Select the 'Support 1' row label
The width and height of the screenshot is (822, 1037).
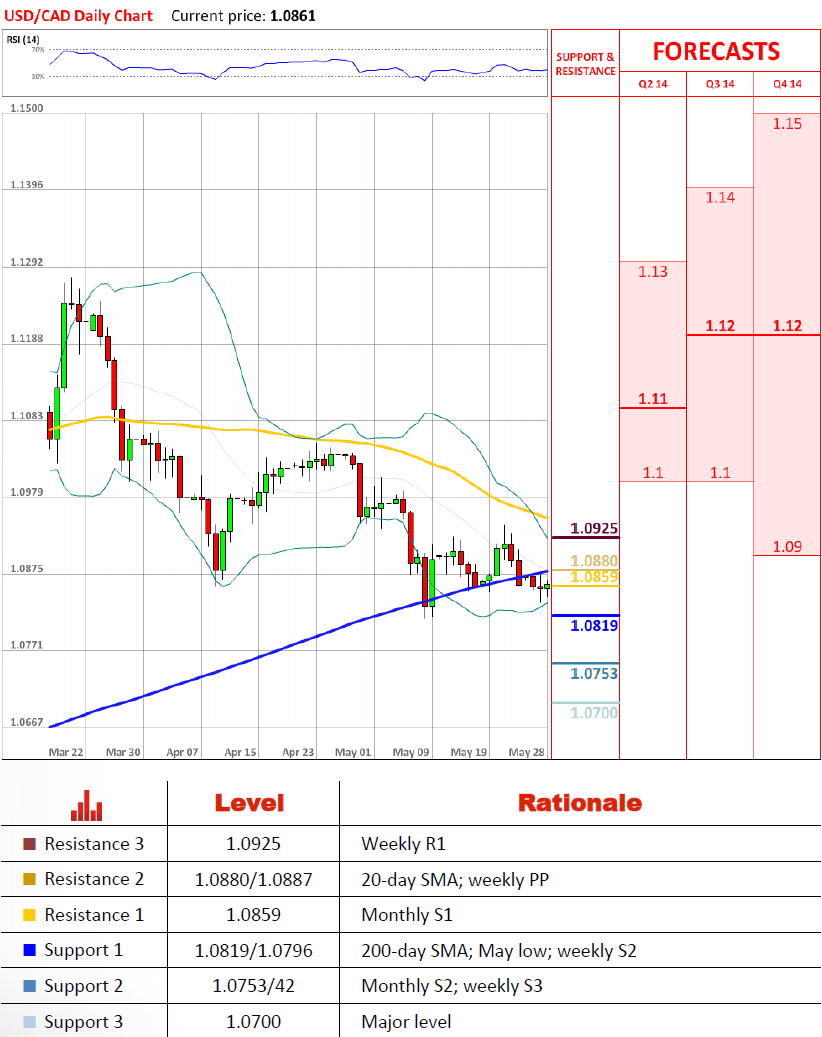click(x=83, y=950)
